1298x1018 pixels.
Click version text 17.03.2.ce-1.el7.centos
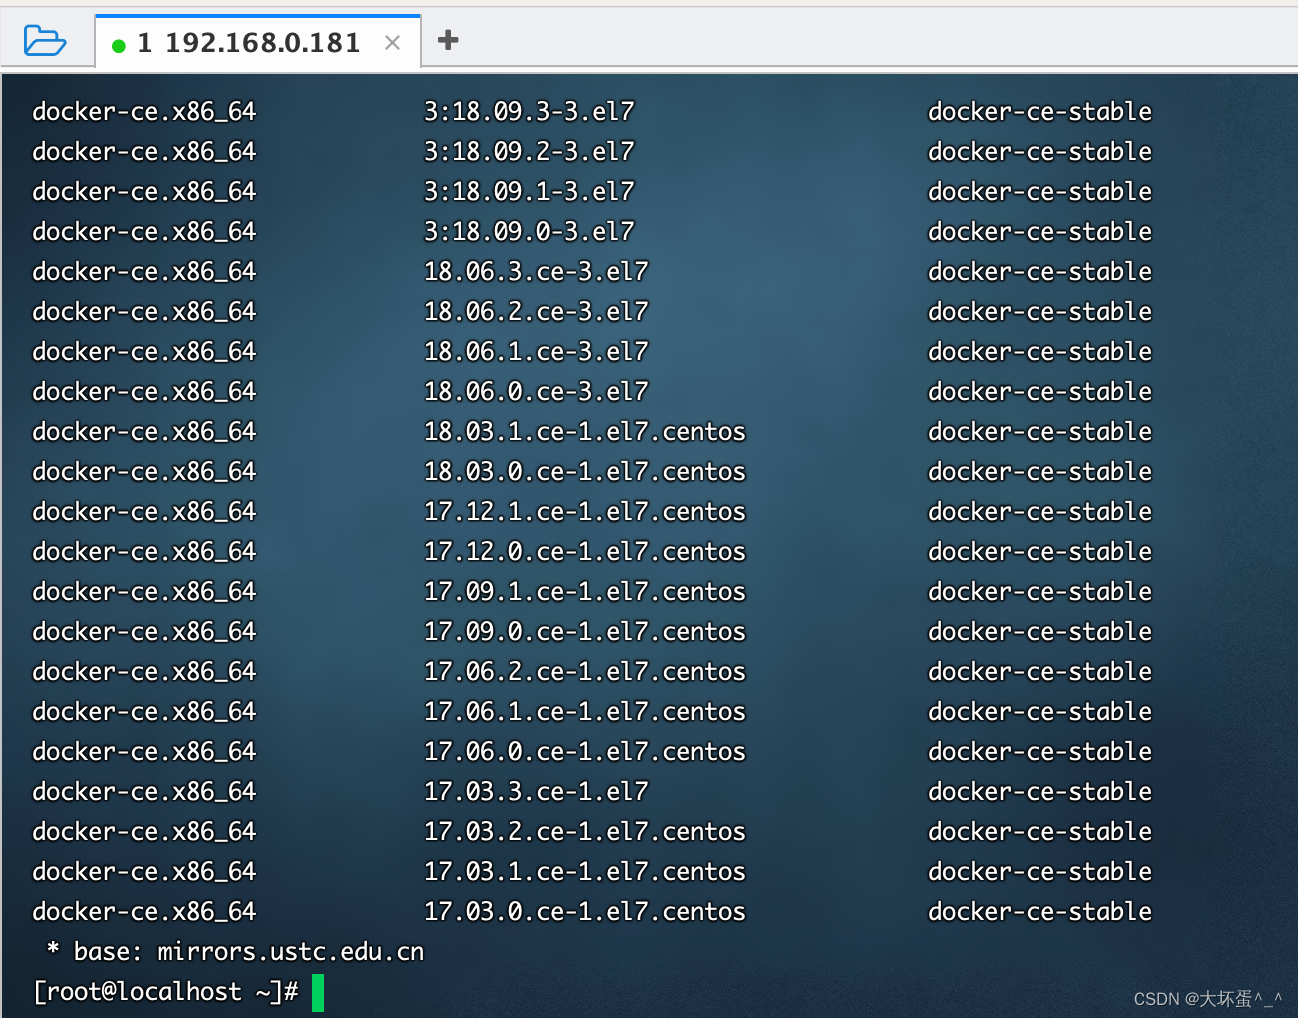[x=585, y=831]
